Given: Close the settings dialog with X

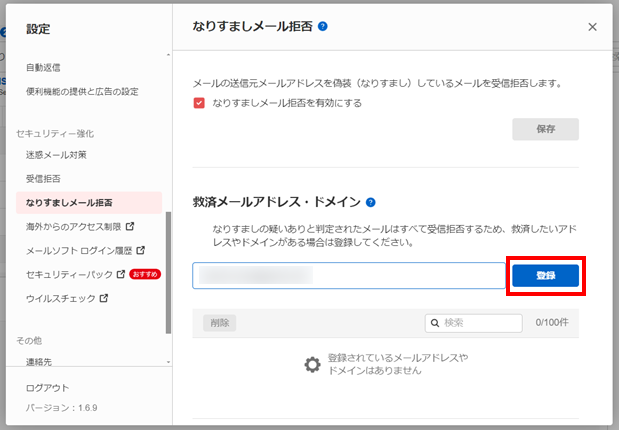Looking at the screenshot, I should [x=592, y=28].
